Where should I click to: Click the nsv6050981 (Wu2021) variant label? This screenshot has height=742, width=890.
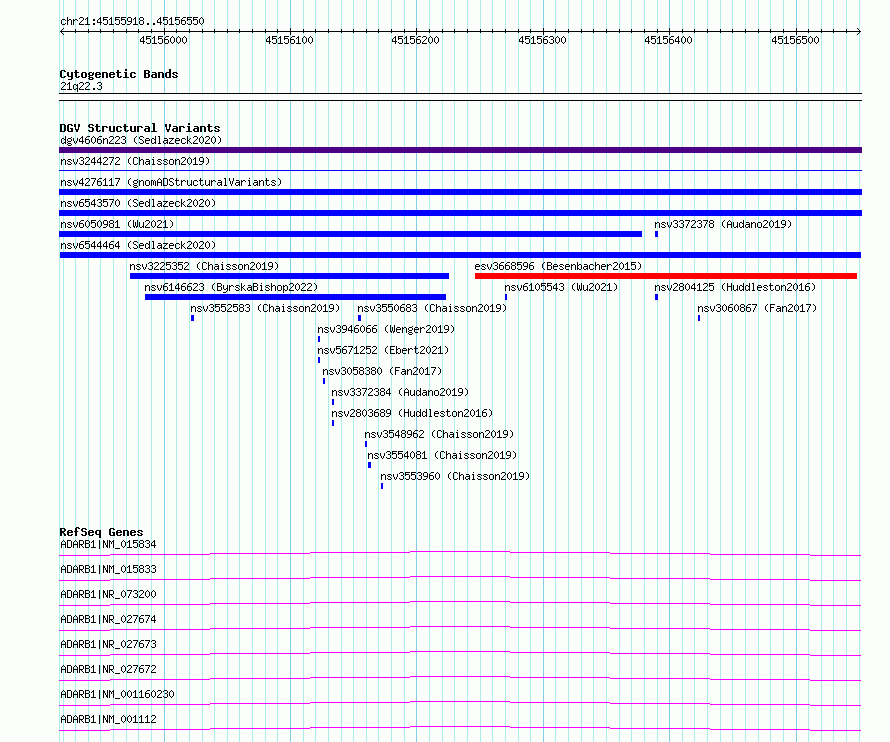[x=117, y=224]
